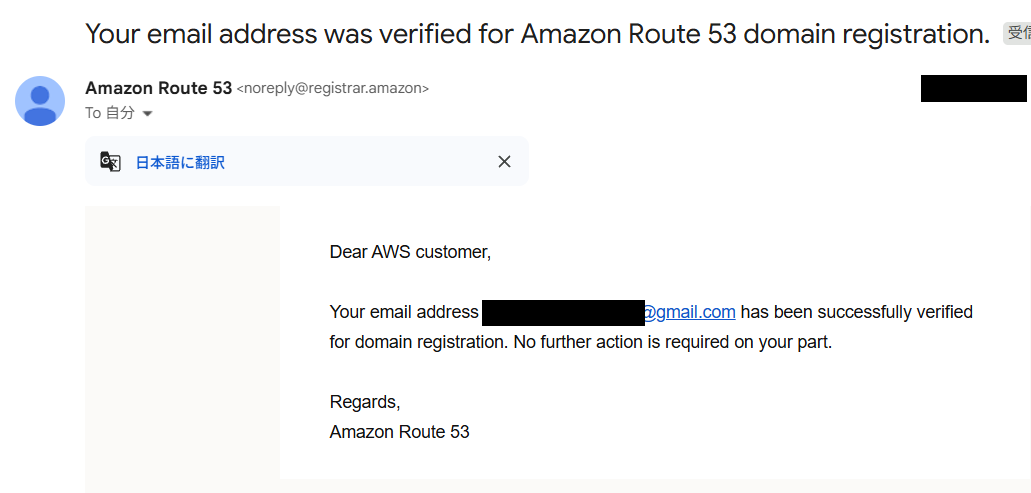Click 'has been successfully verified' text
This screenshot has width=1031, height=493.
[x=857, y=312]
